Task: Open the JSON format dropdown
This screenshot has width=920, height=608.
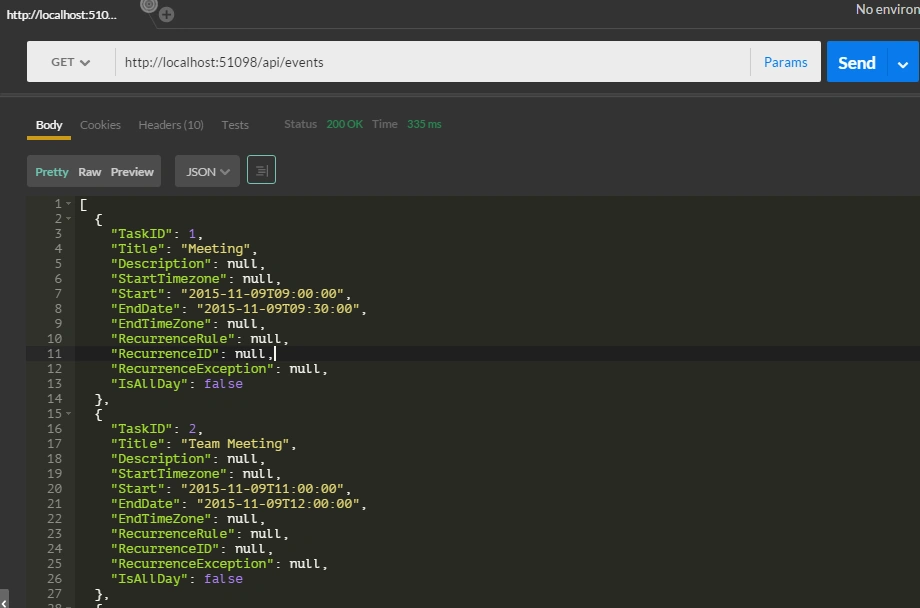Action: click(208, 171)
